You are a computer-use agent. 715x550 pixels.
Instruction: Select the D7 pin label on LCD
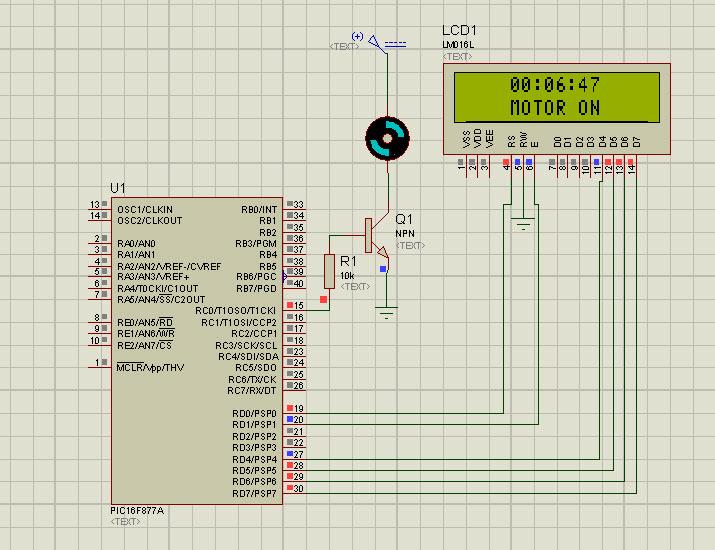click(x=637, y=142)
